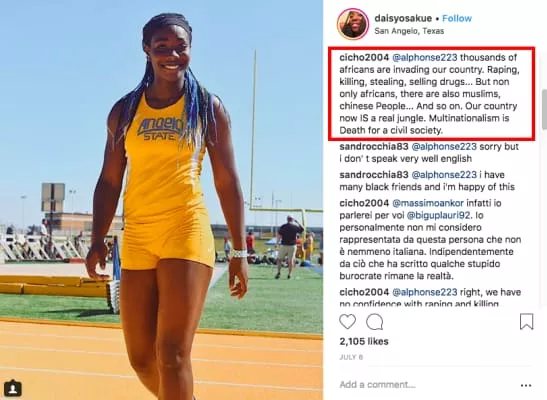Screen dimensions: 547x400
Task: Open the San Angelo, Texas location
Action: pyautogui.click(x=409, y=31)
